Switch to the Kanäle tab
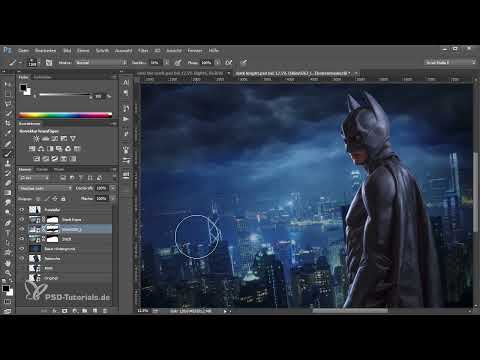This screenshot has height=360, width=480. (42, 169)
